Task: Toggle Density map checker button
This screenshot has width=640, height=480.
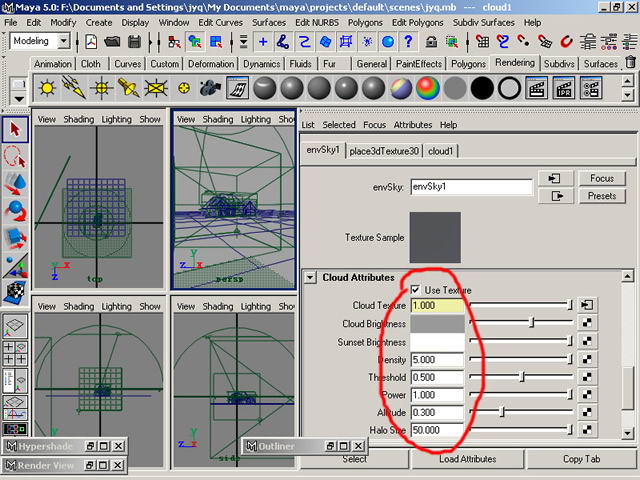Action: coord(587,359)
